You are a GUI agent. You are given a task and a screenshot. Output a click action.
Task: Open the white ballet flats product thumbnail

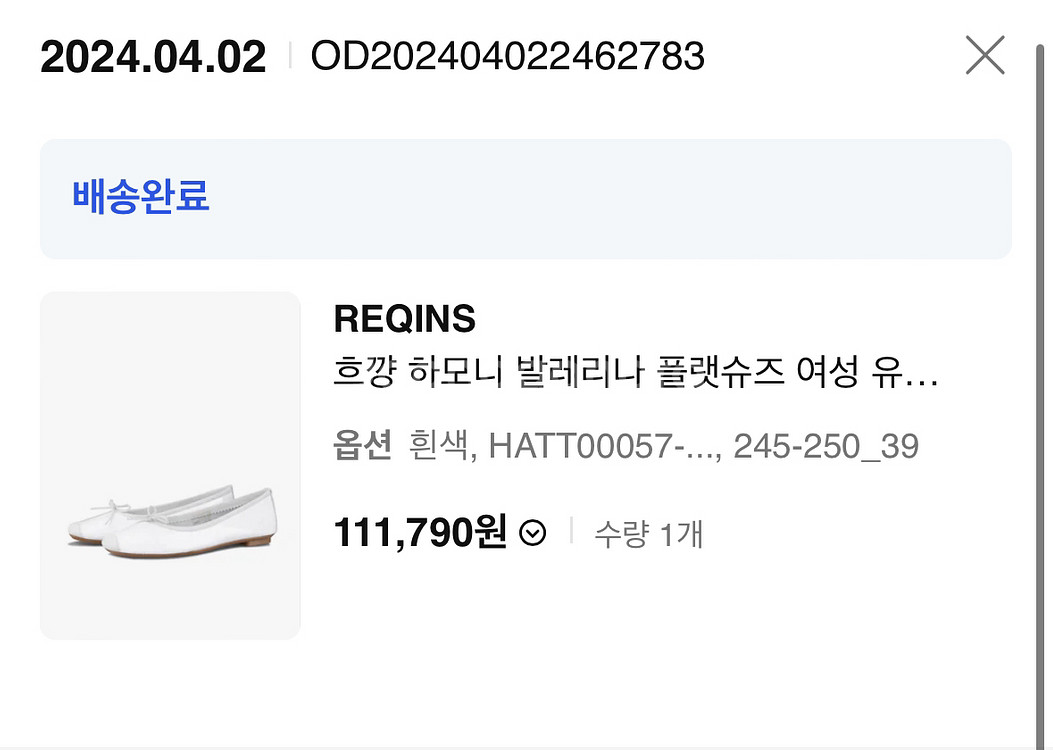170,465
